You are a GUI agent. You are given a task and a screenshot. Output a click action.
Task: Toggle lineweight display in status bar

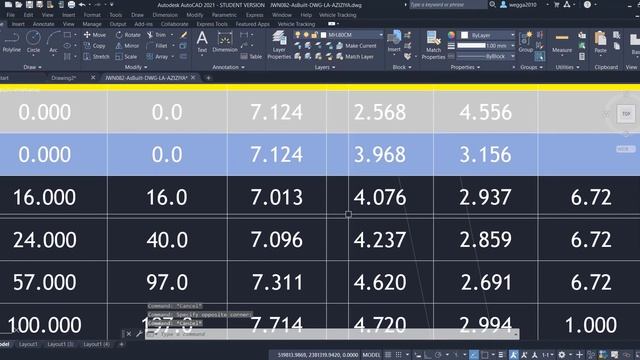click(501, 355)
